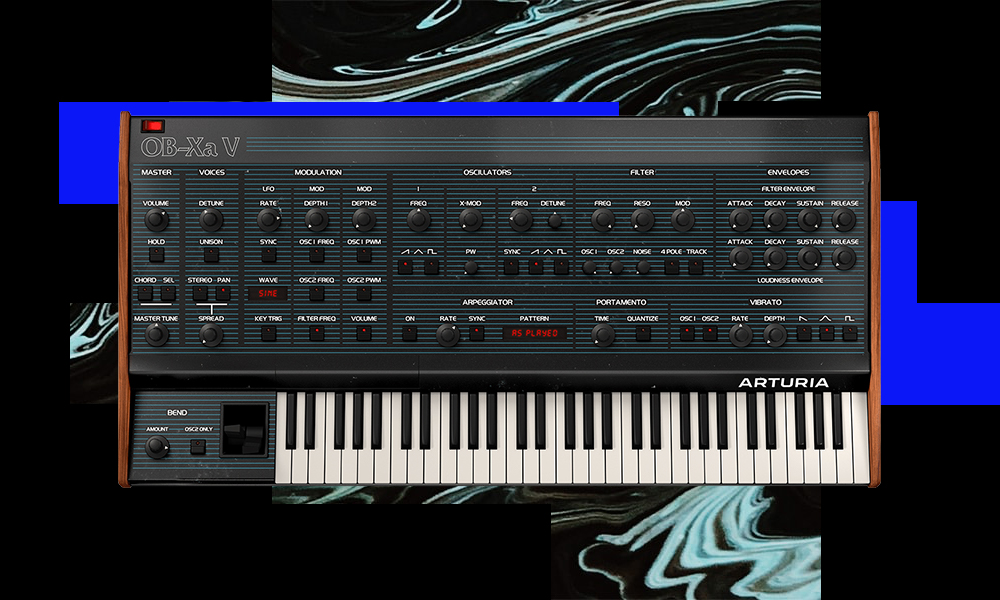
Task: Toggle the Hold button
Action: coord(156,255)
